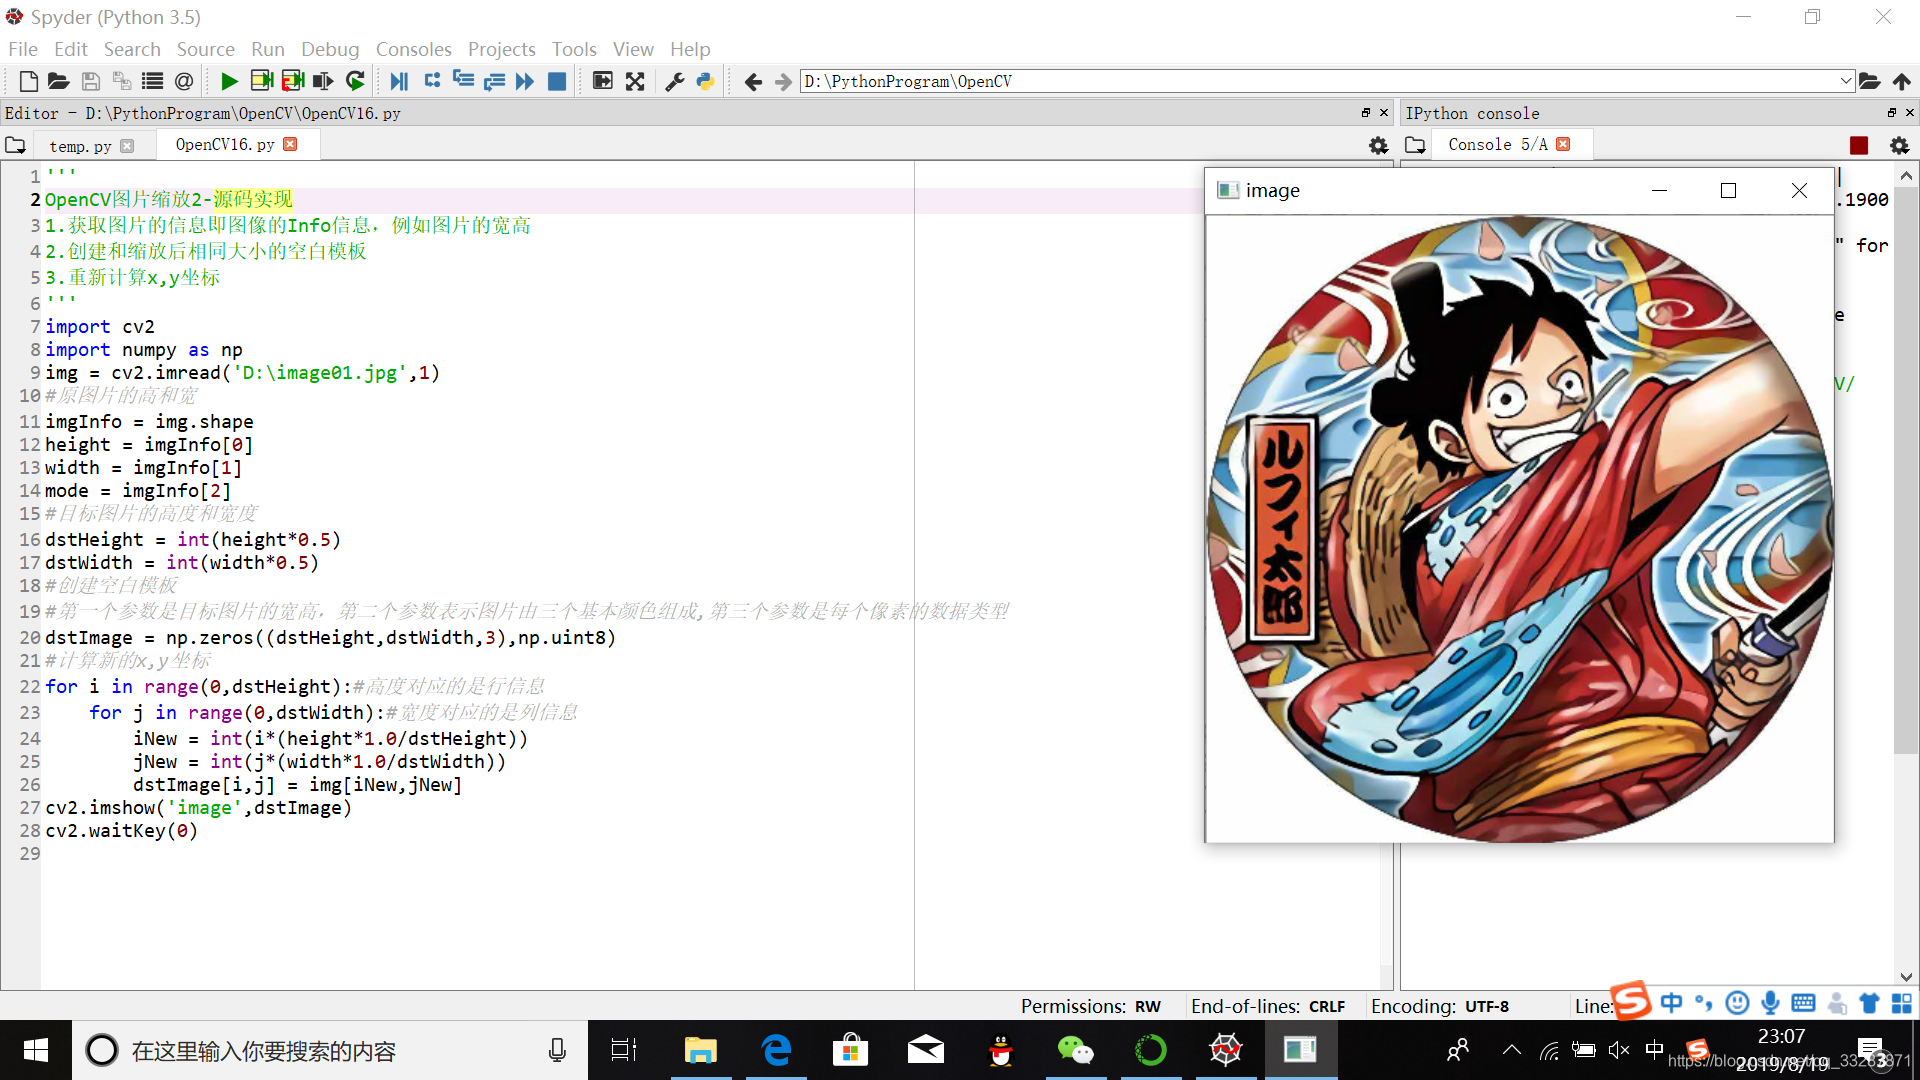1920x1080 pixels.
Task: Open the Debug menu
Action: [330, 49]
